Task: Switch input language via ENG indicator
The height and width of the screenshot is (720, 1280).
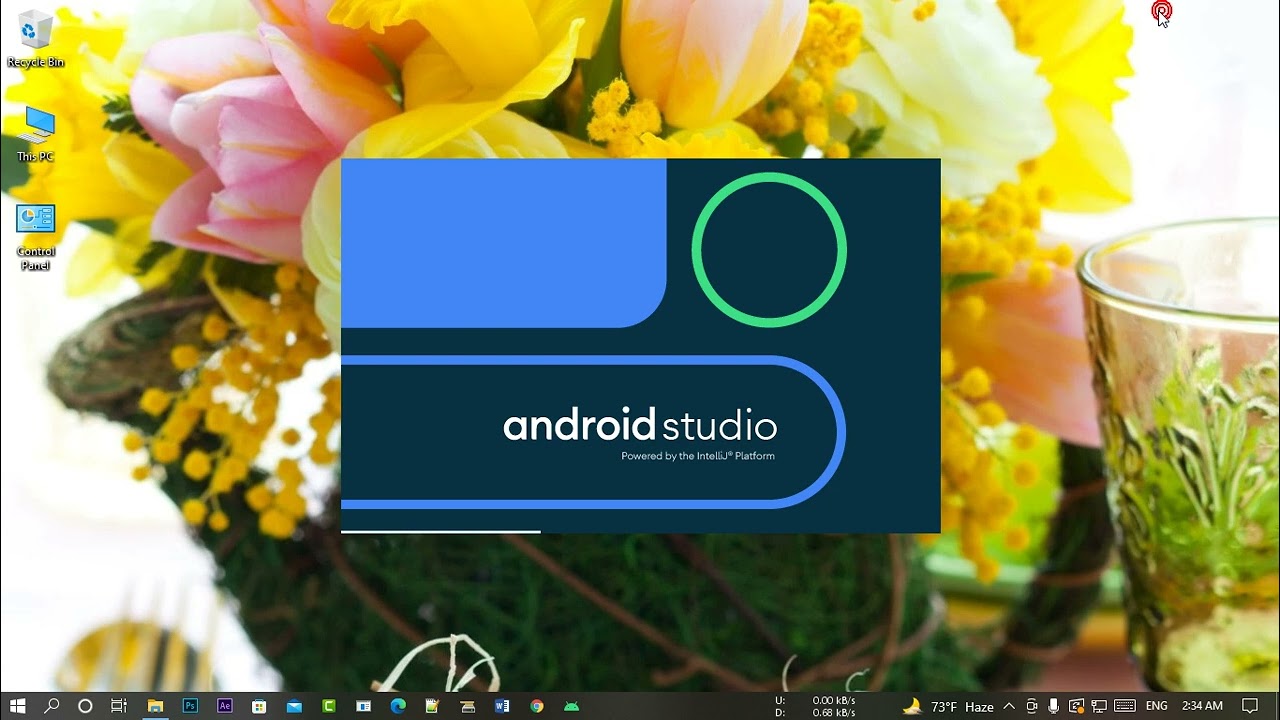Action: tap(1157, 706)
